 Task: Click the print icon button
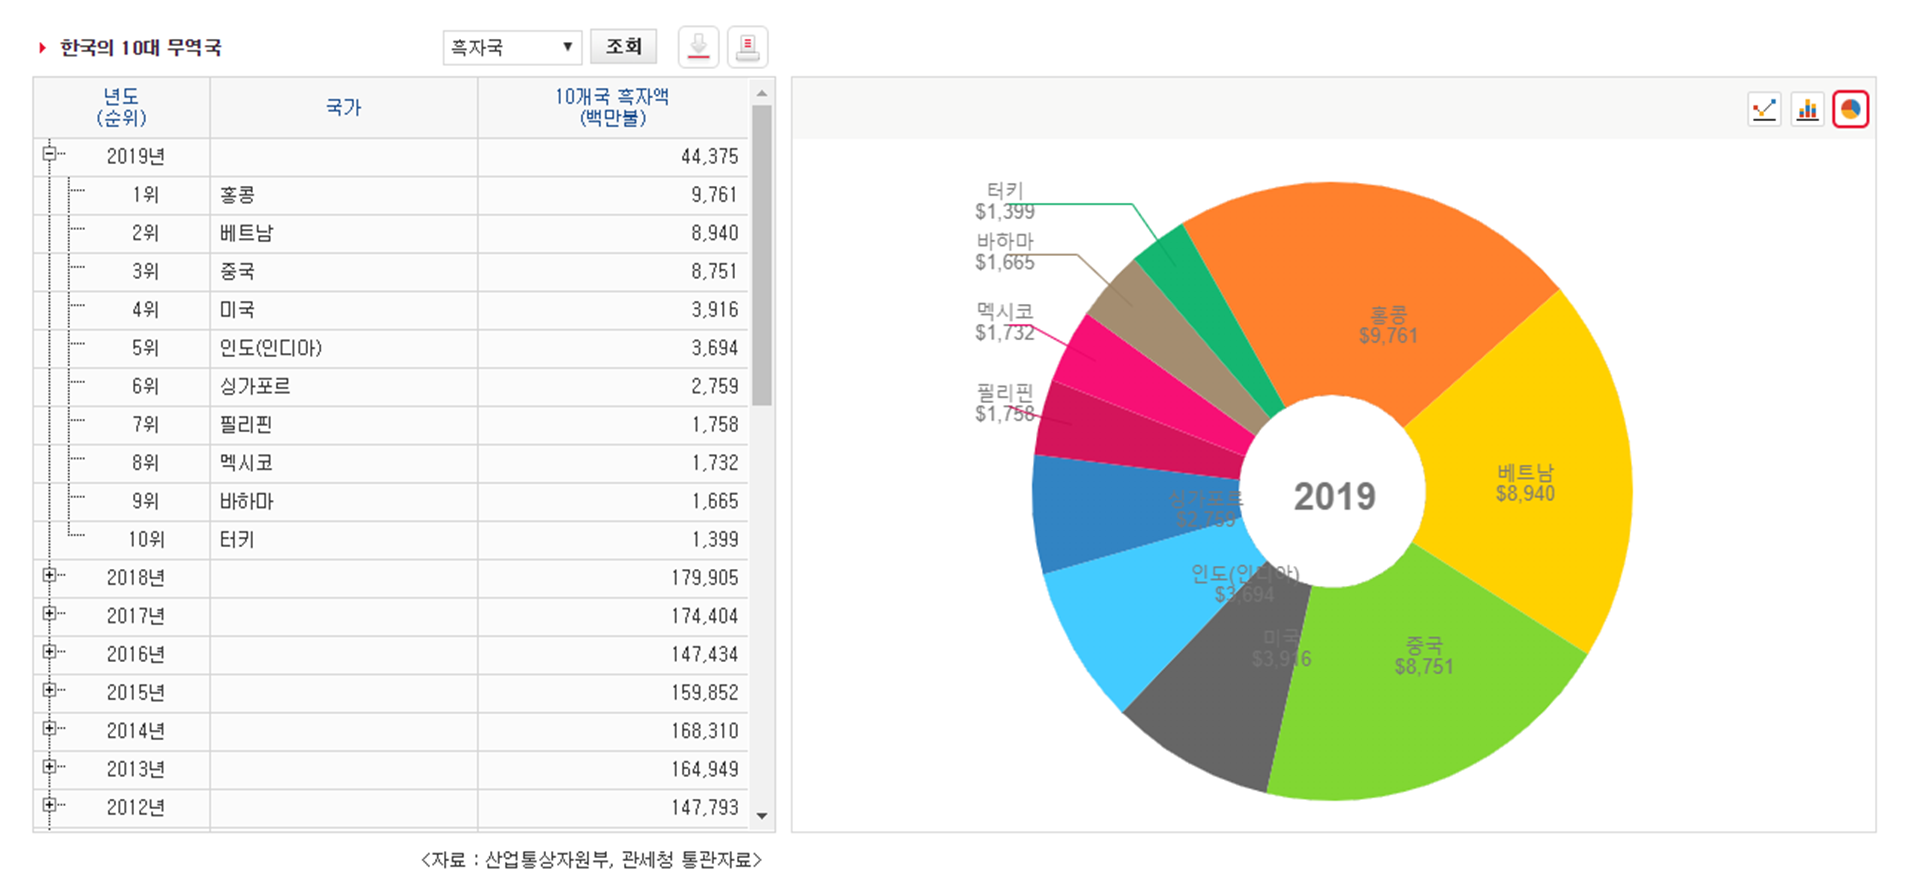(x=747, y=47)
